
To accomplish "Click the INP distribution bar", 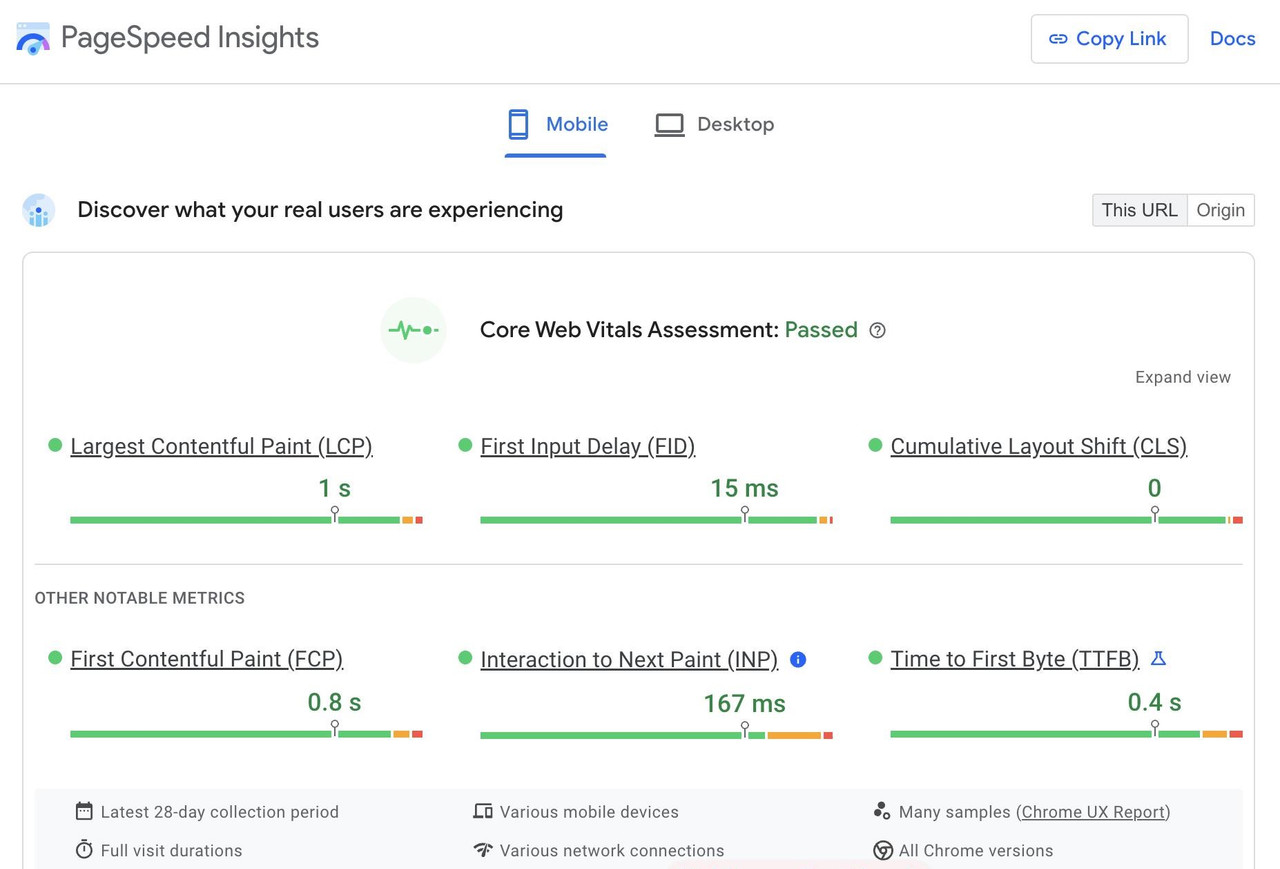I will [656, 735].
